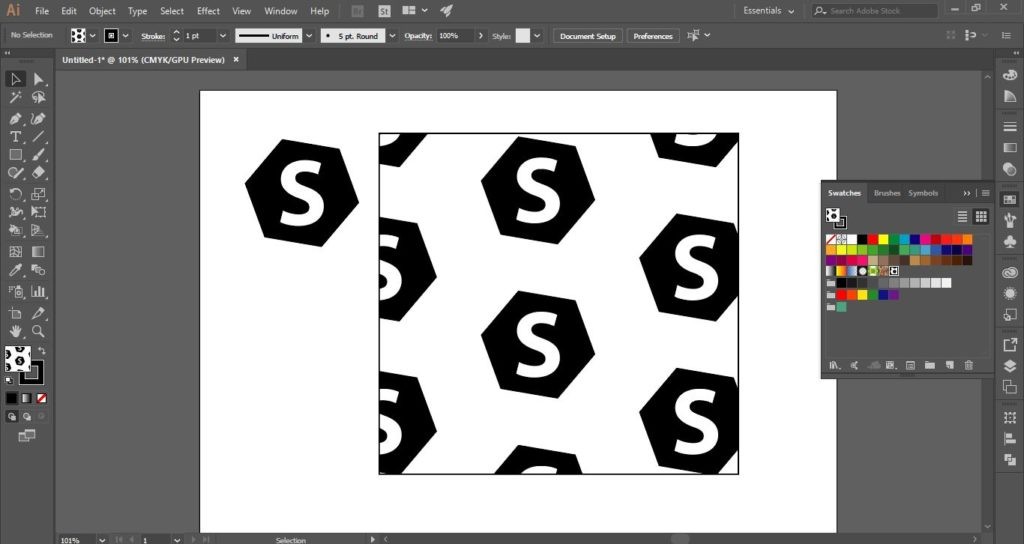Image resolution: width=1024 pixels, height=544 pixels.
Task: Open the Swatch Libraries menu button
Action: click(x=834, y=366)
